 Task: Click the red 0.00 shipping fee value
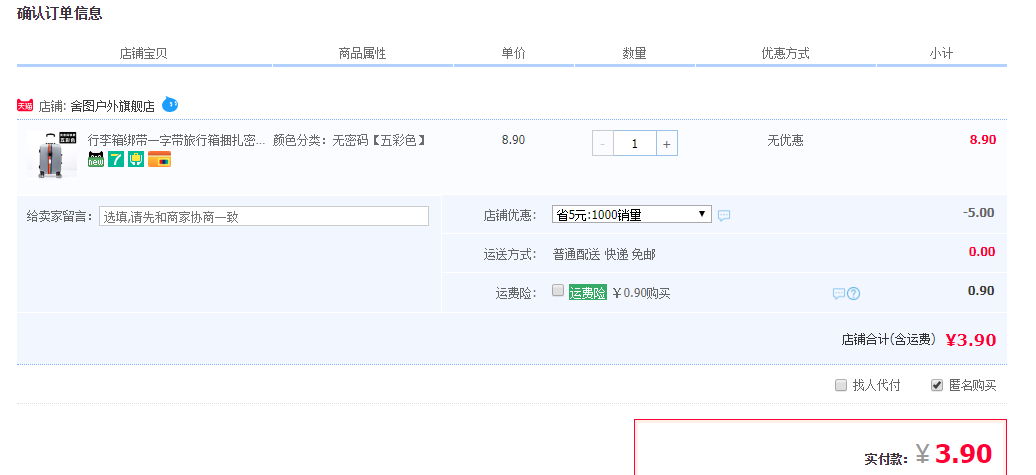click(x=982, y=252)
